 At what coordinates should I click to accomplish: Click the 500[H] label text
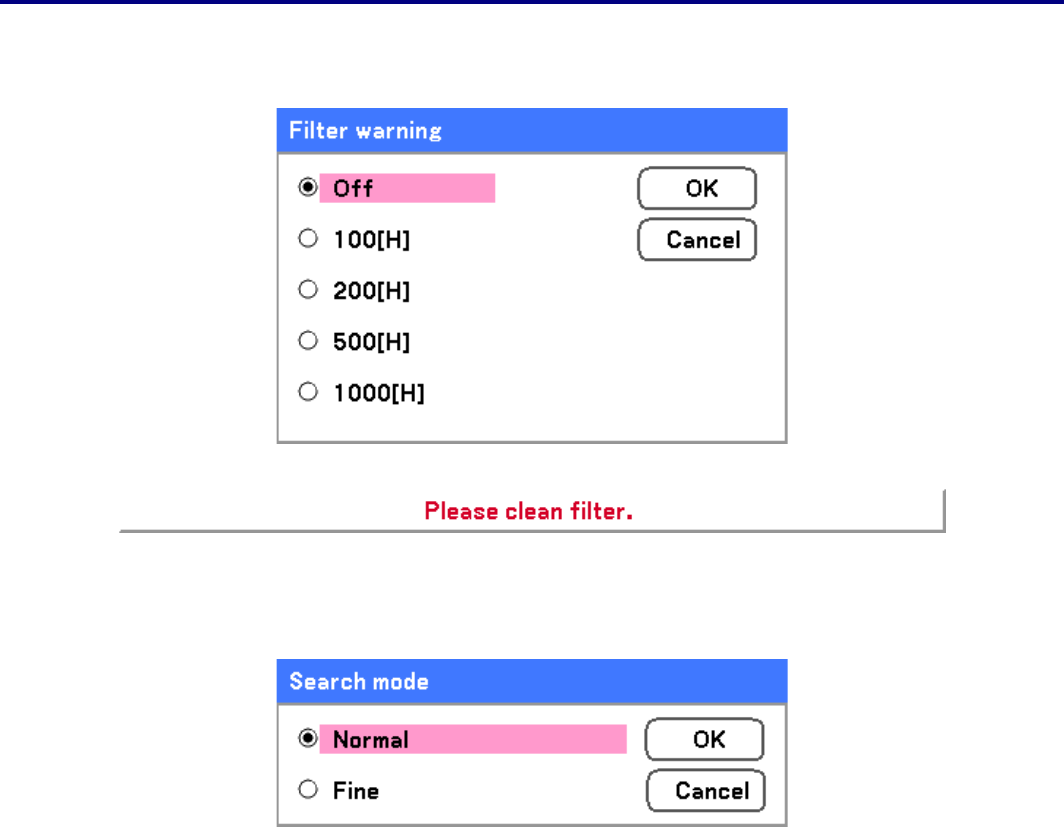point(371,342)
